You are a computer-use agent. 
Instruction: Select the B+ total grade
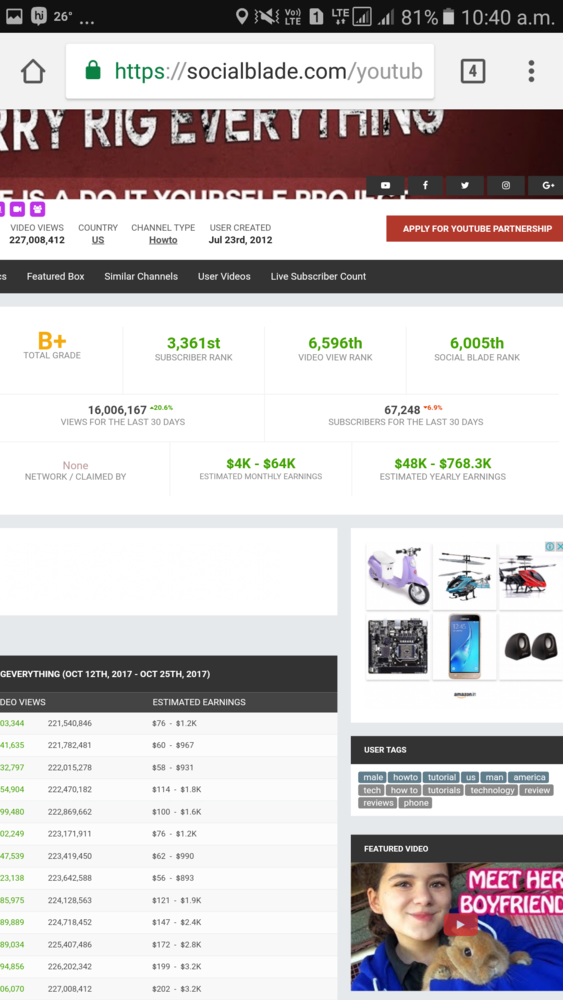click(52, 340)
